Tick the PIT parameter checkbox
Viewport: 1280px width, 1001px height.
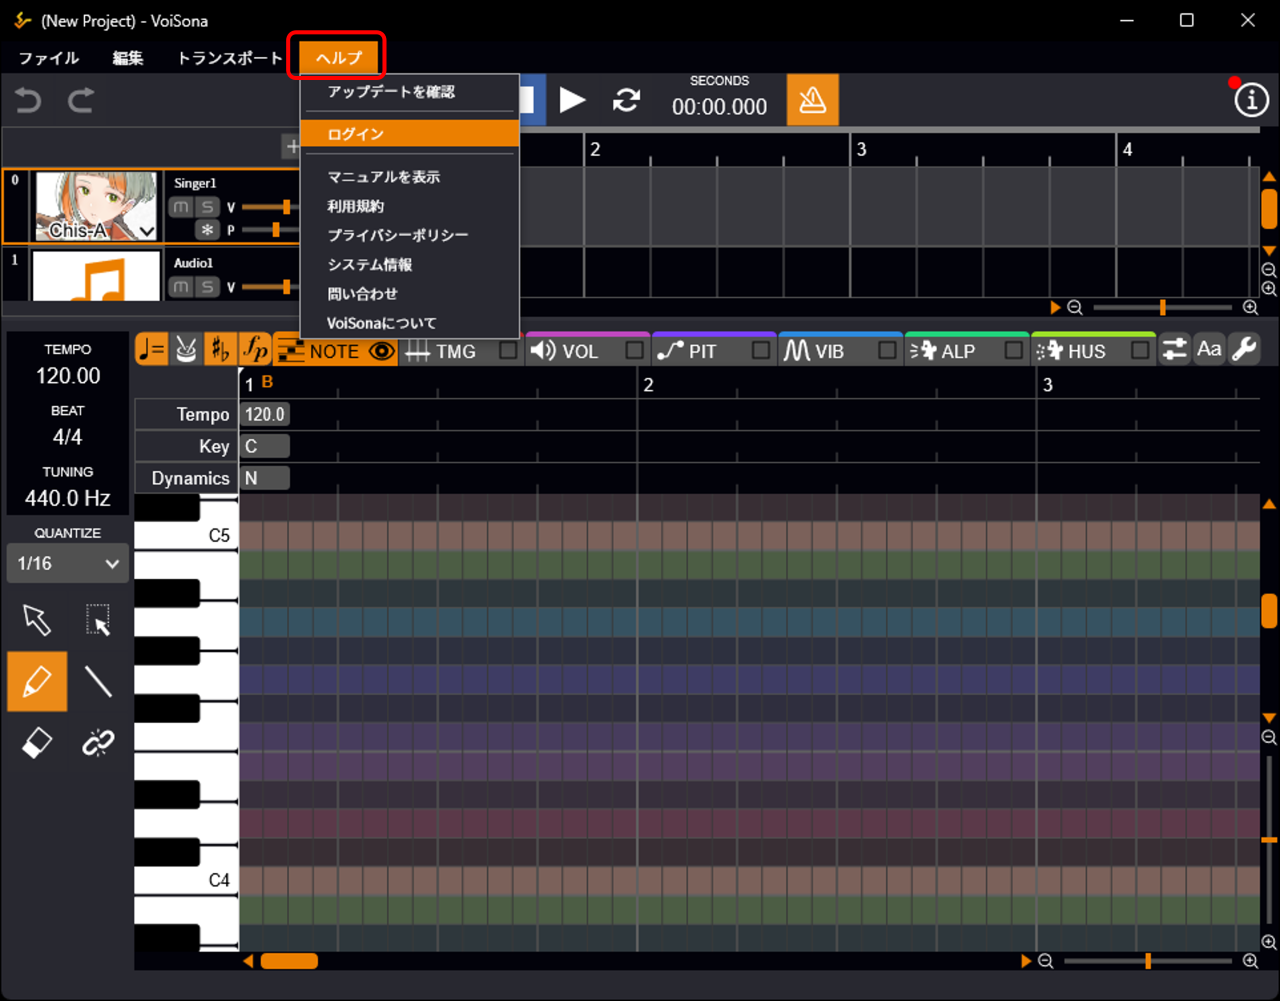pos(761,351)
